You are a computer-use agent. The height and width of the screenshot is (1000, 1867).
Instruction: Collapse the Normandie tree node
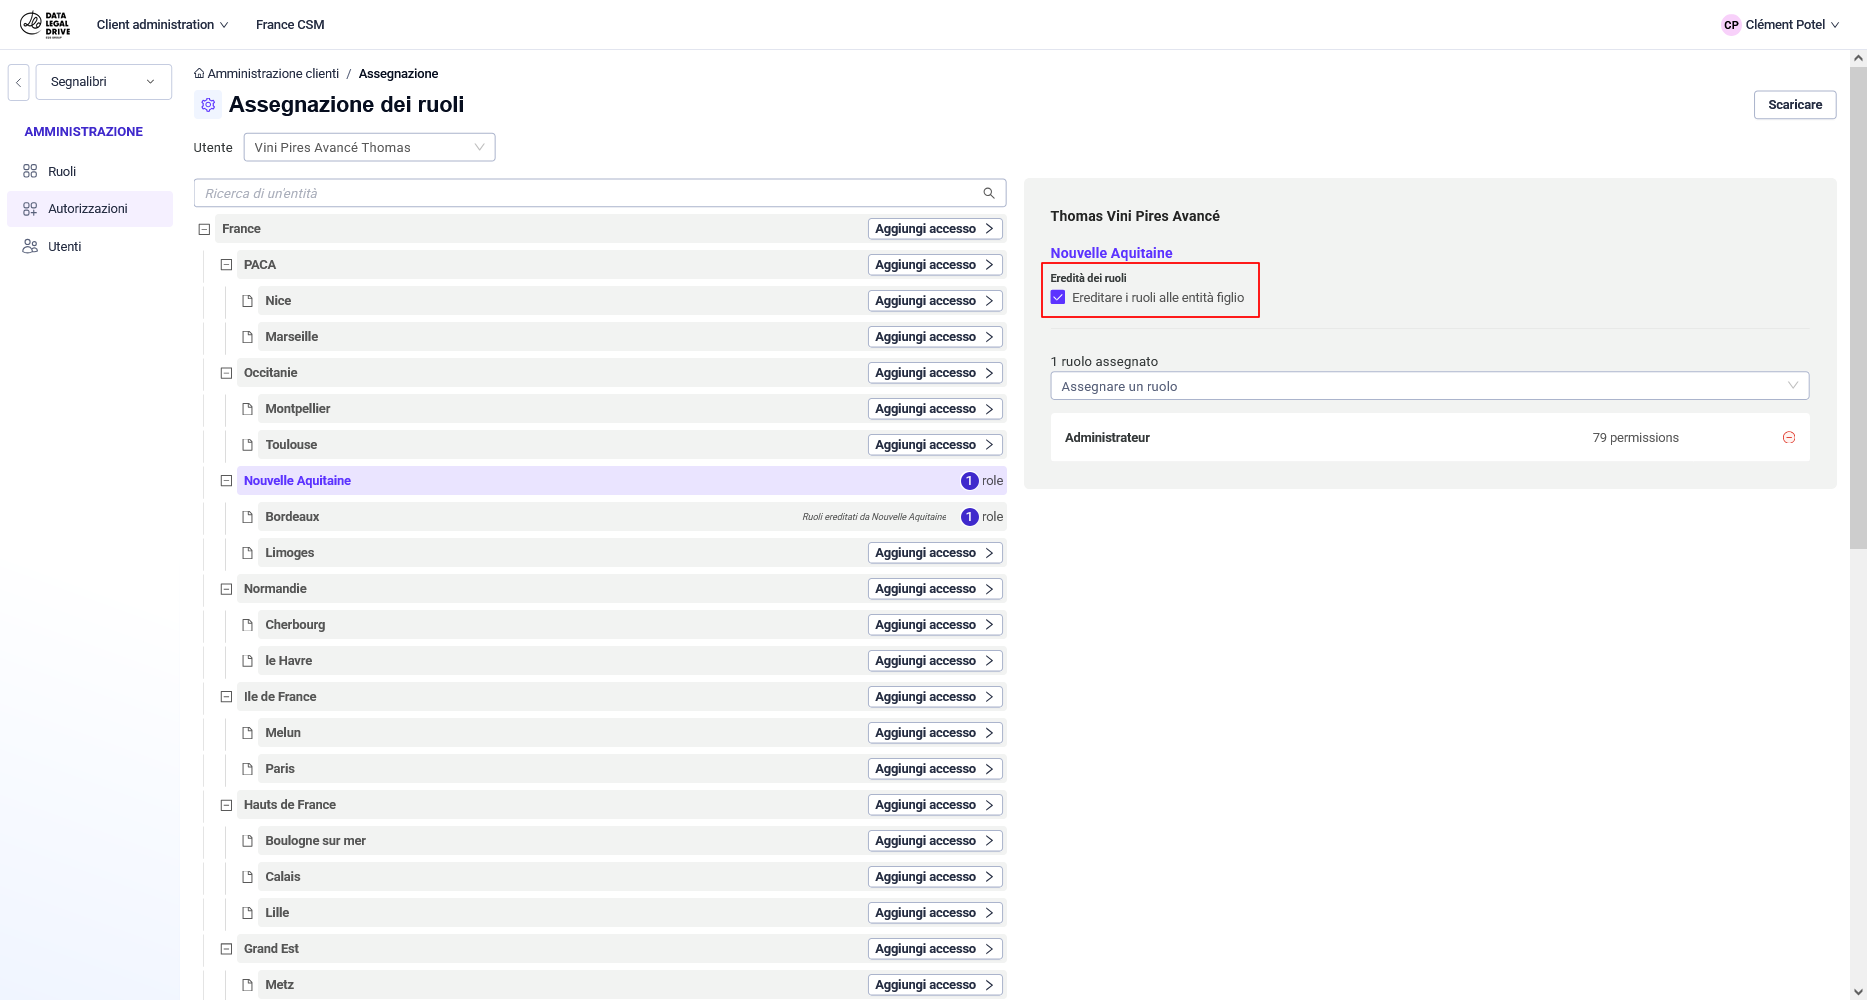(226, 589)
